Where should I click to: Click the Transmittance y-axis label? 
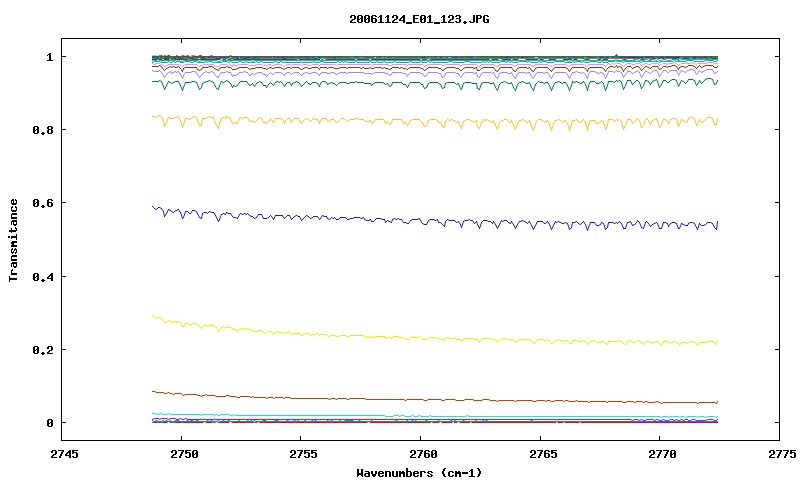(x=13, y=240)
